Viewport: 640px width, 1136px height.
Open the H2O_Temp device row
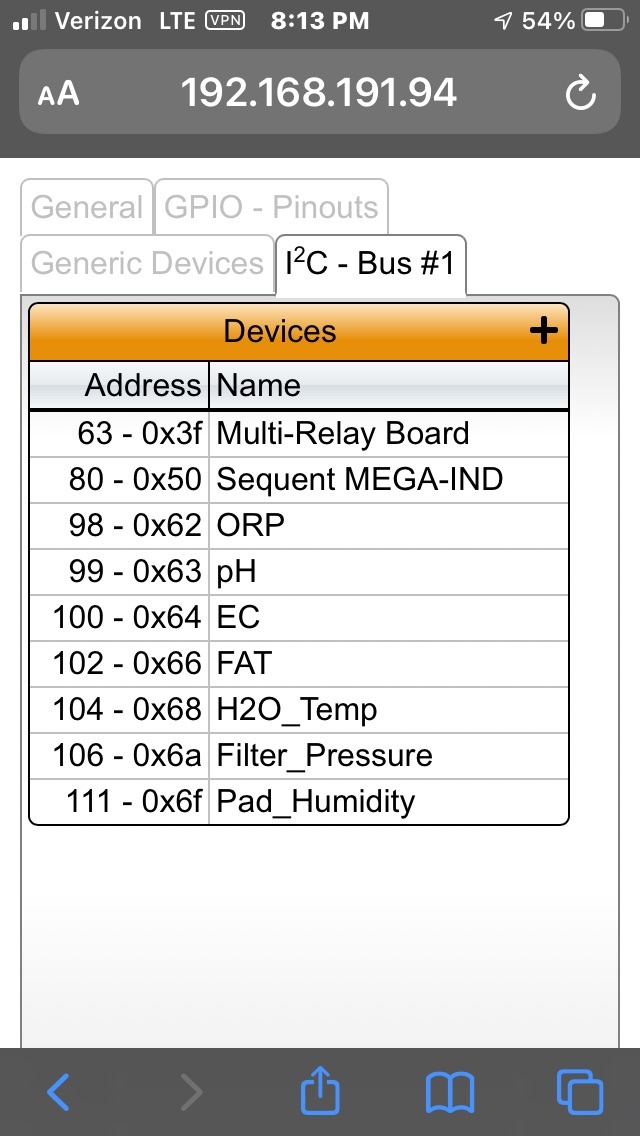(299, 709)
